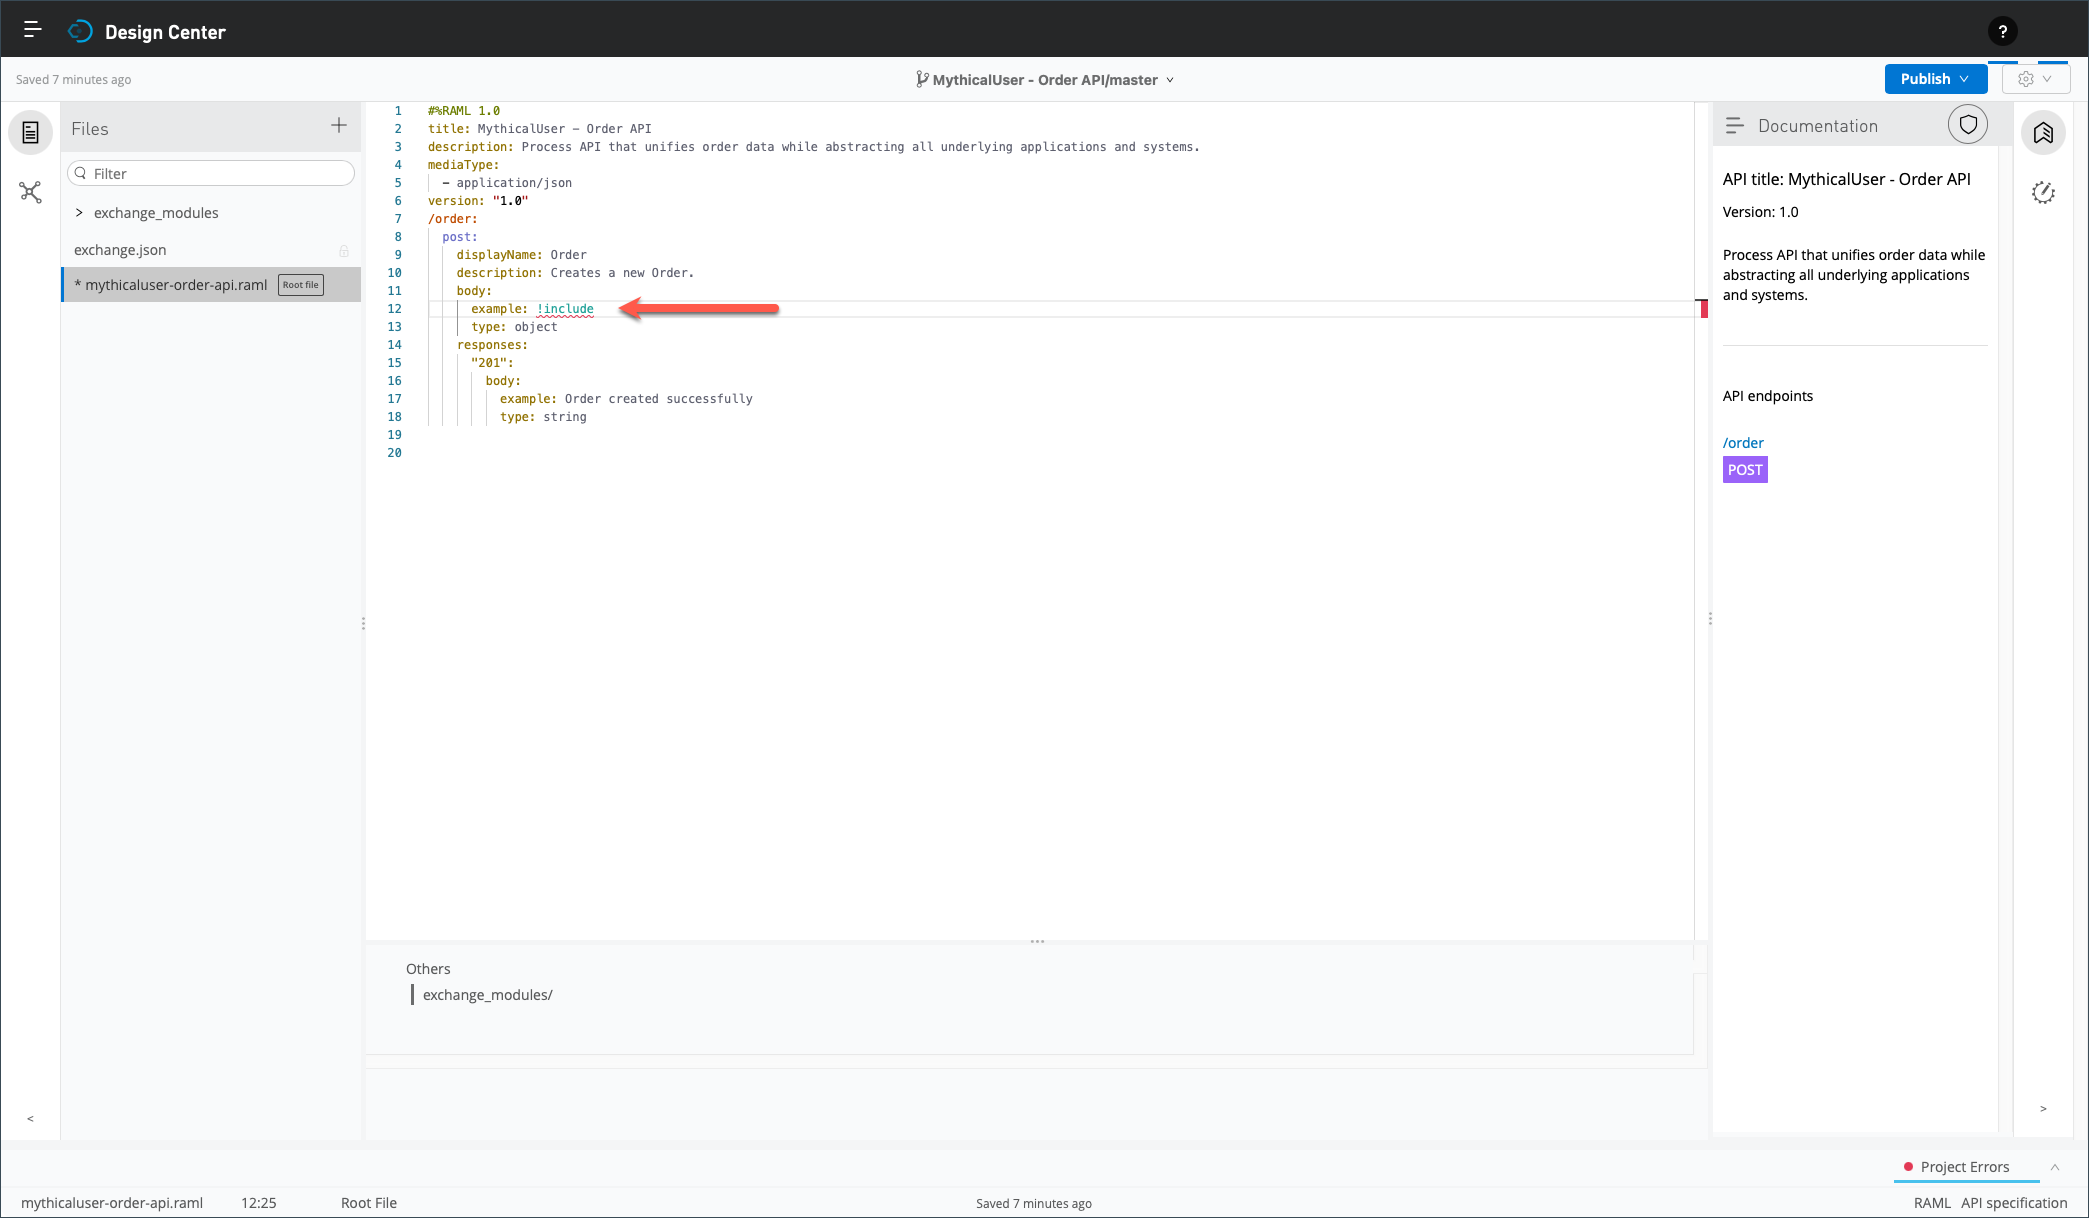Open the MythicalUser - Order API/master branch dropdown
2089x1218 pixels.
(1045, 80)
